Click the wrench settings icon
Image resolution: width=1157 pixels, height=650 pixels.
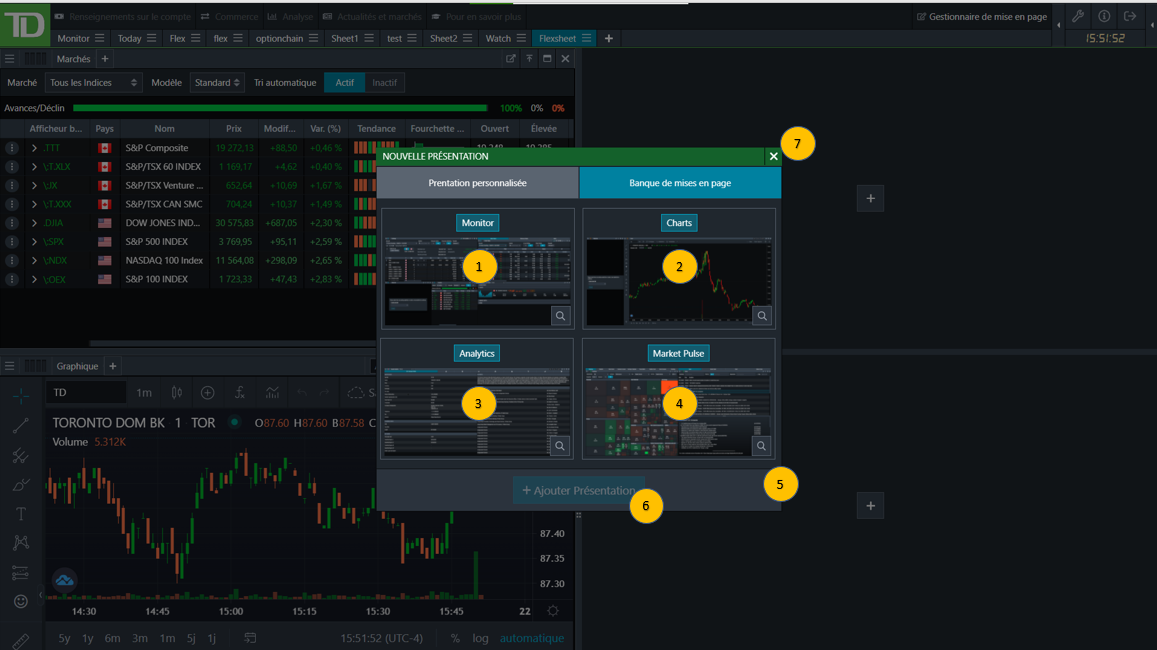tap(1077, 16)
